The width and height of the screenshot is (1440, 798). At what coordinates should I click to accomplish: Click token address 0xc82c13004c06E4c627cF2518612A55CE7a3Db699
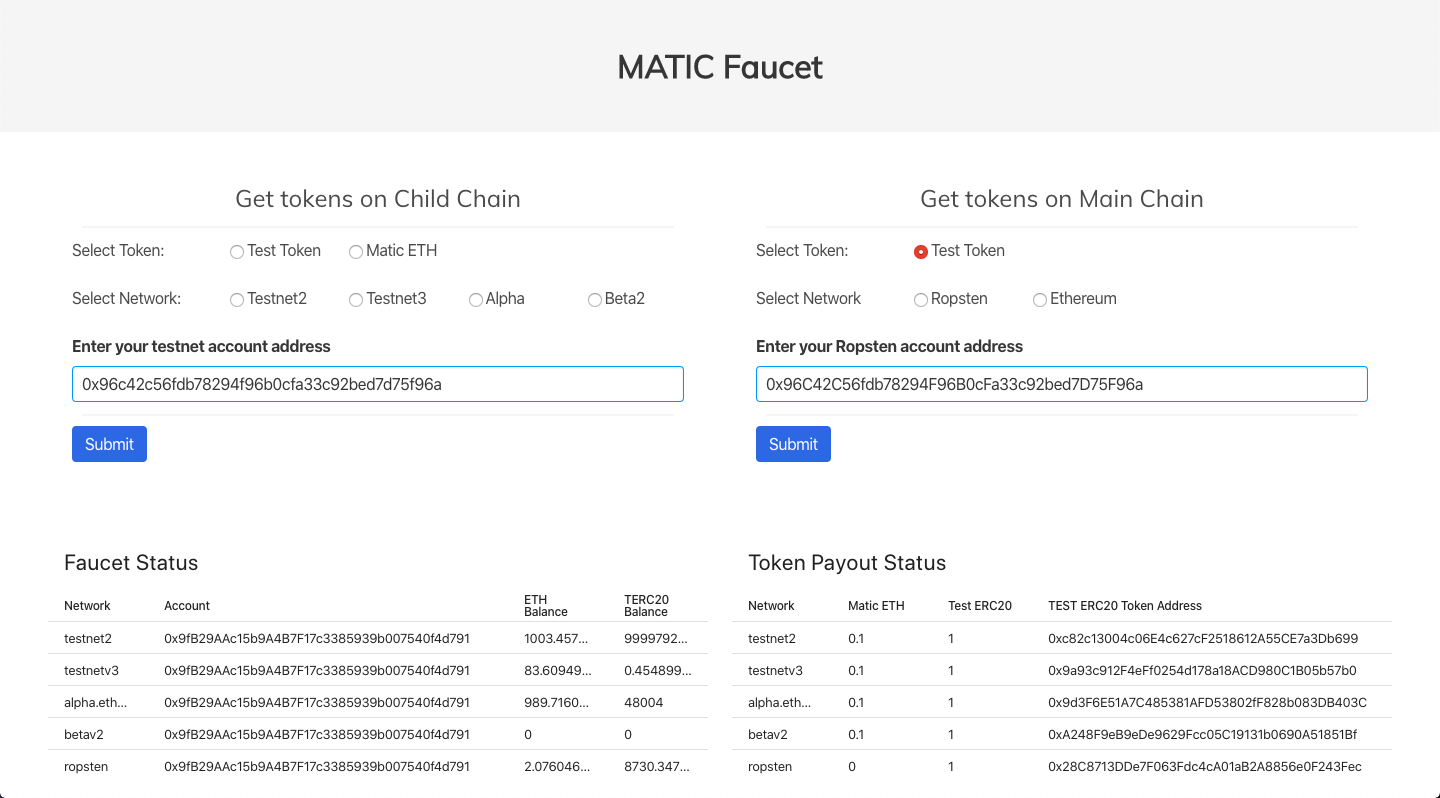pyautogui.click(x=1203, y=638)
